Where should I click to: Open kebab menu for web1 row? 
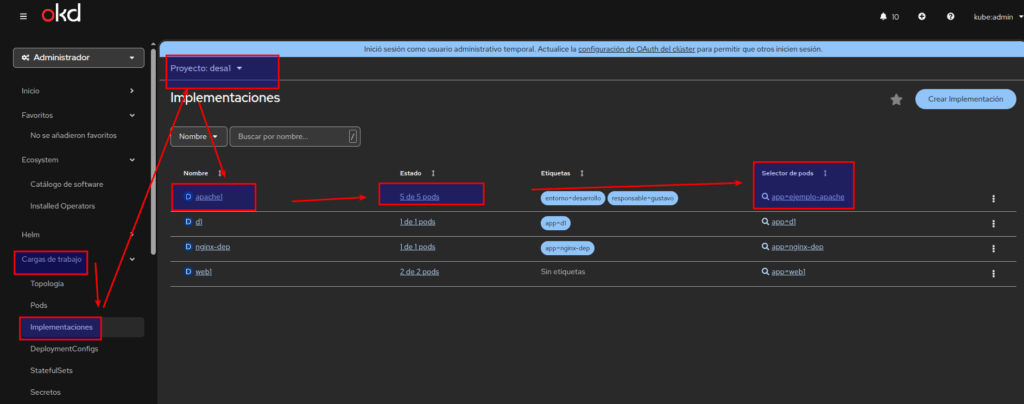point(993,272)
